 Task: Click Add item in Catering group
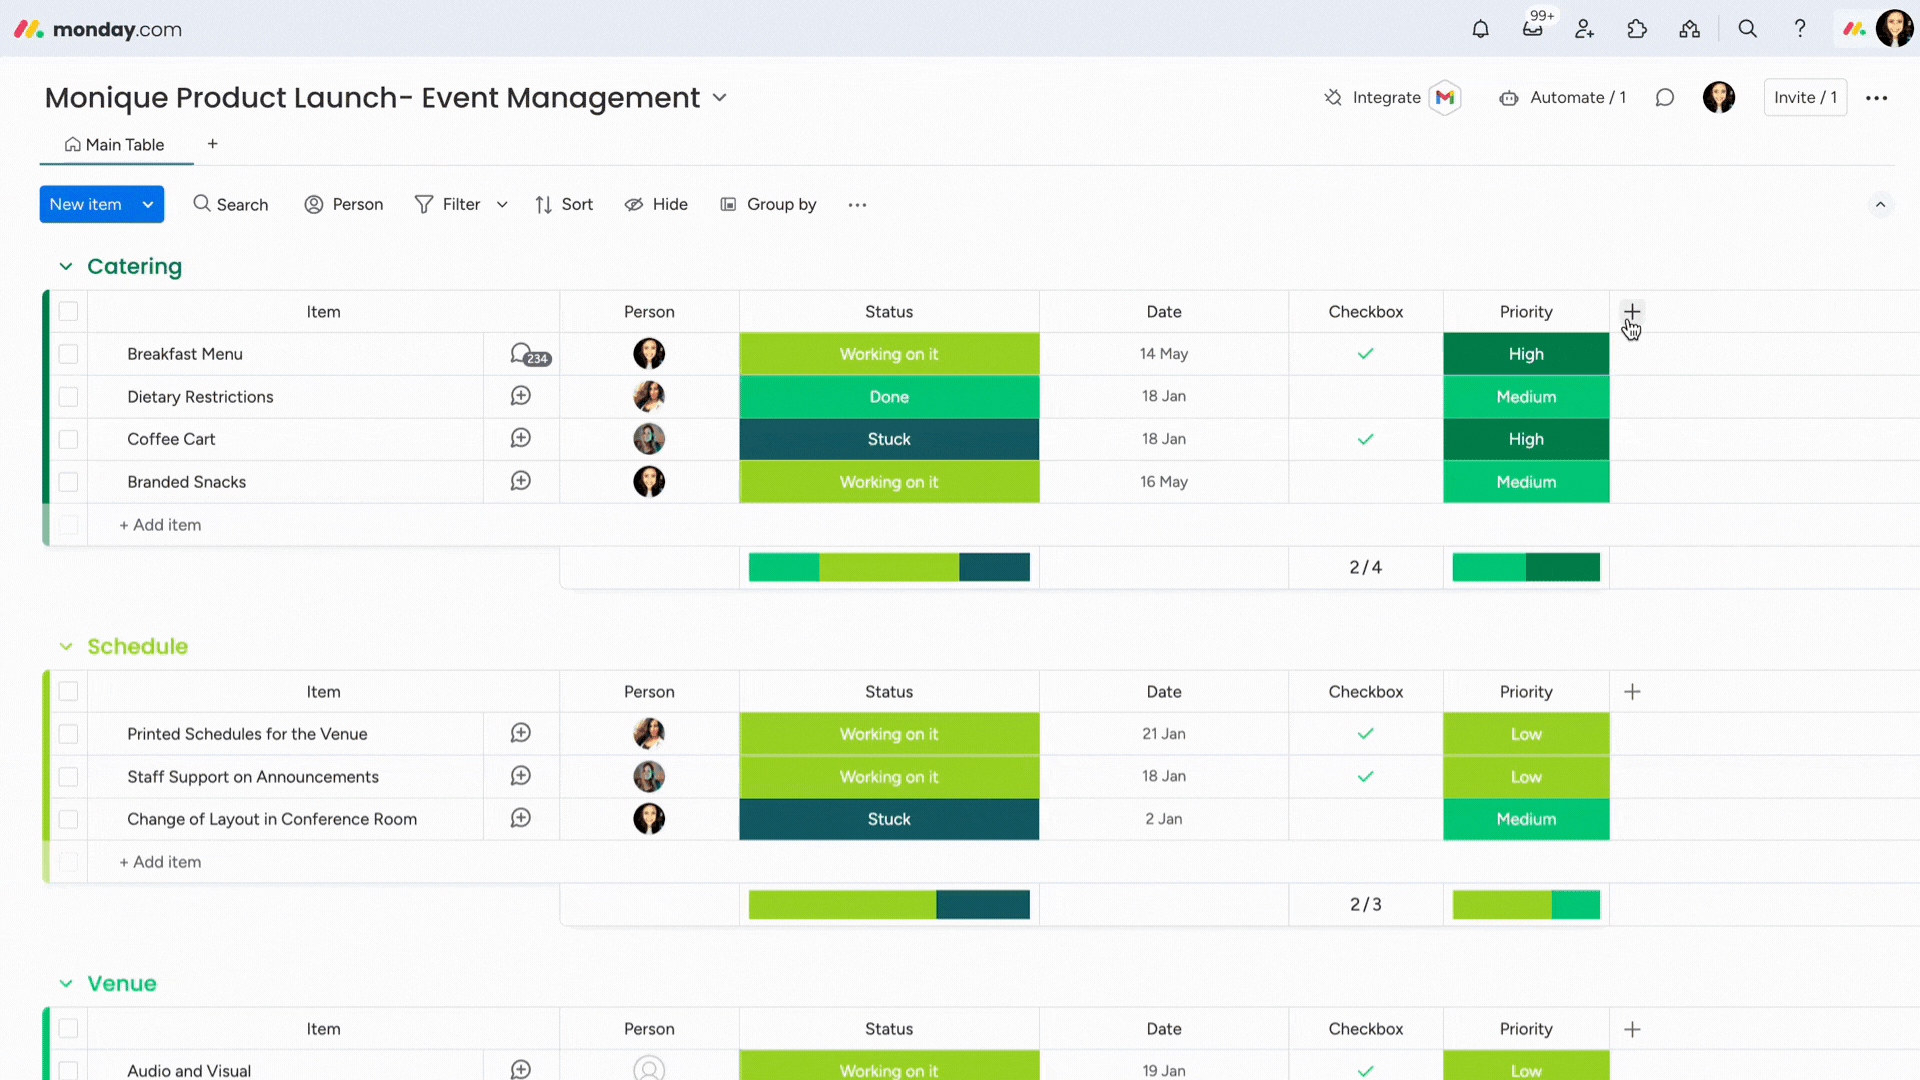point(160,525)
